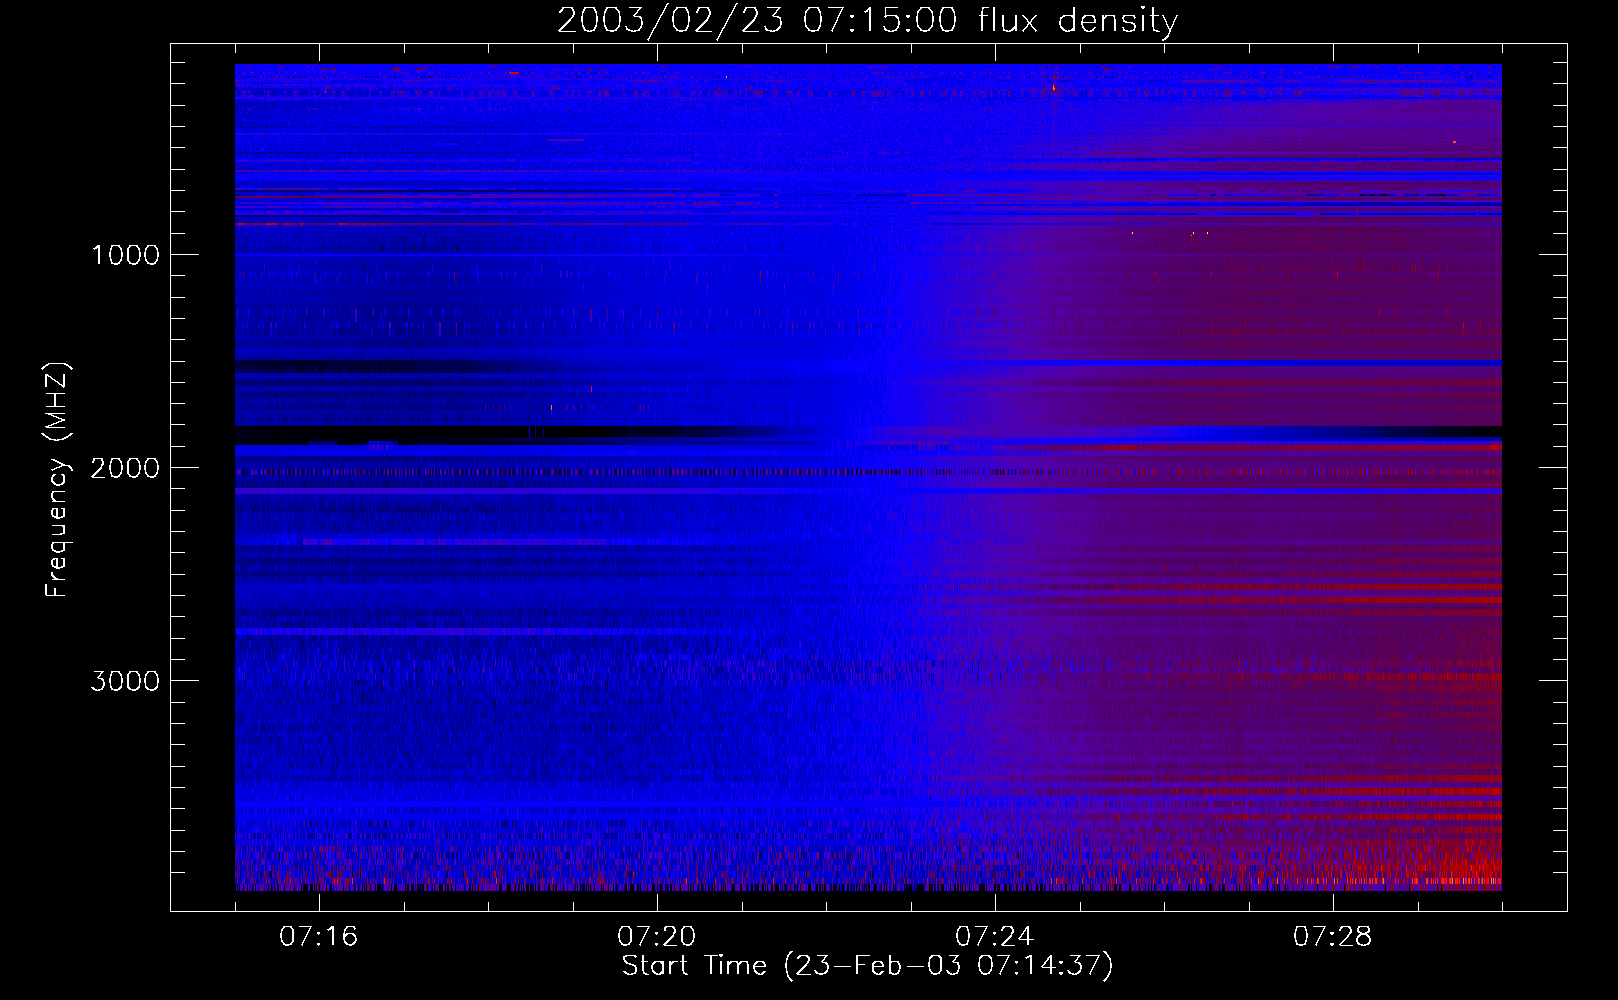Viewport: 1618px width, 1000px height.
Task: Click the plot title '2003/02/23 07:15:00 flux density'
Action: (867, 20)
